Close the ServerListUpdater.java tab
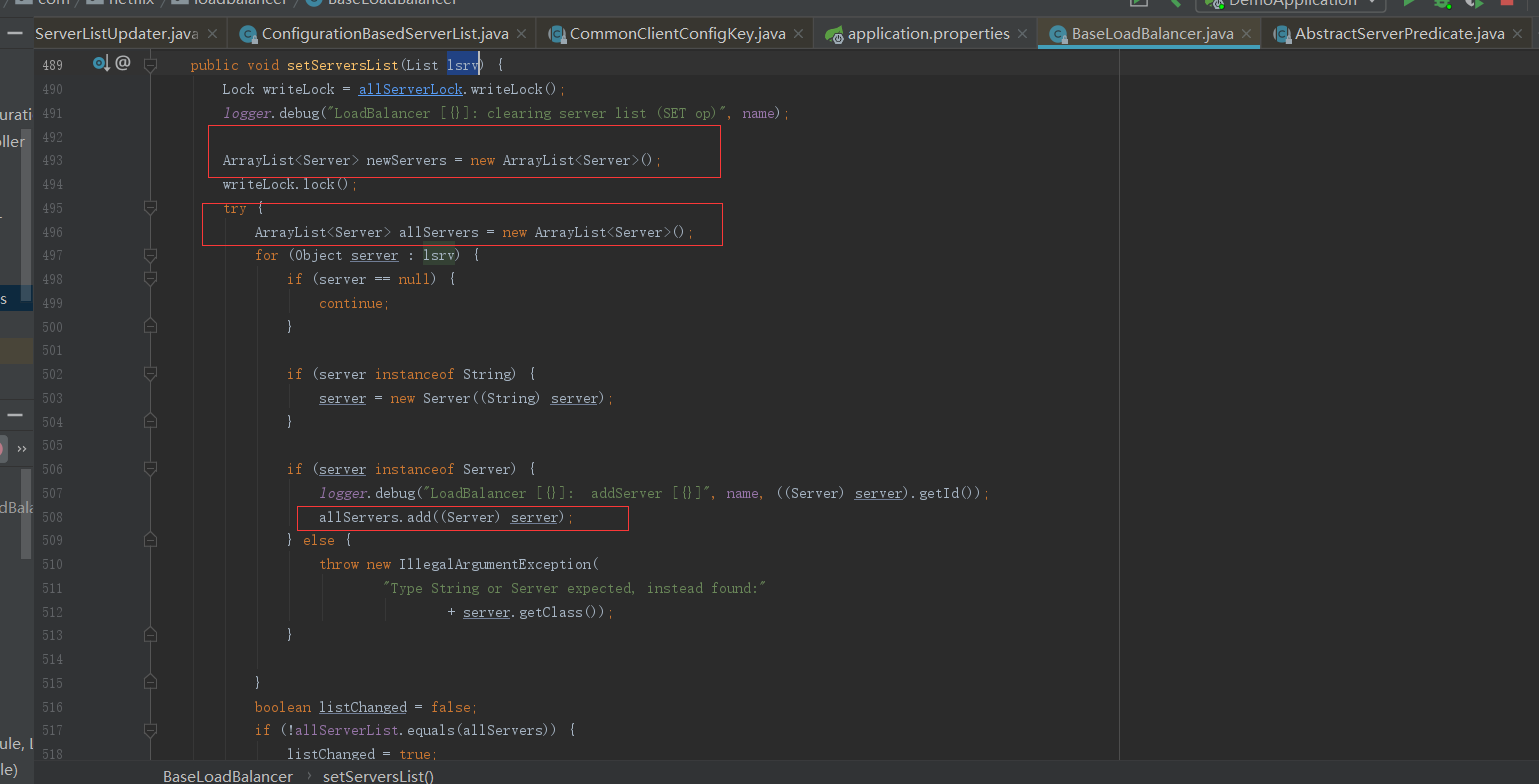This screenshot has width=1539, height=784. click(x=212, y=34)
